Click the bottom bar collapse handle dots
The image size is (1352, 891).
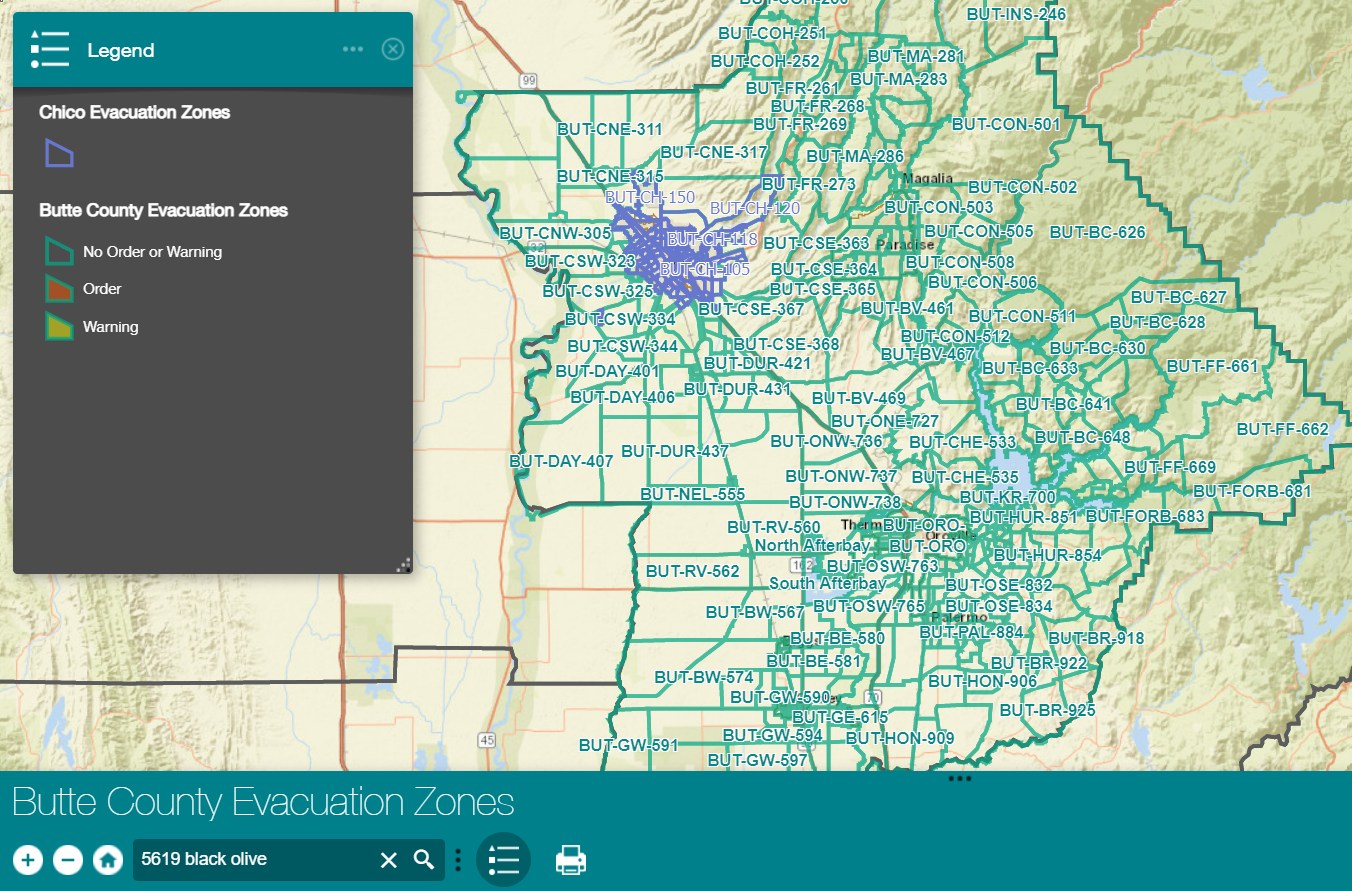[959, 778]
